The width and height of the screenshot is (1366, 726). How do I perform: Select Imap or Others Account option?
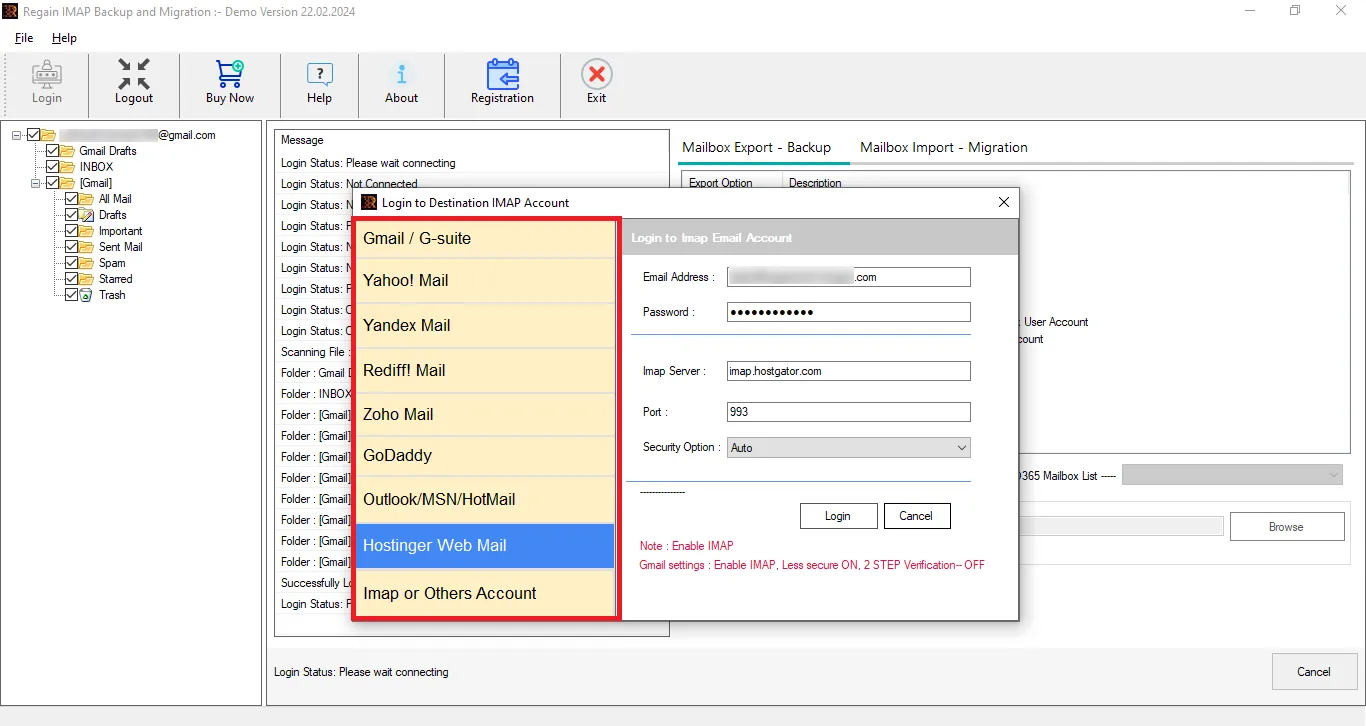click(x=485, y=593)
